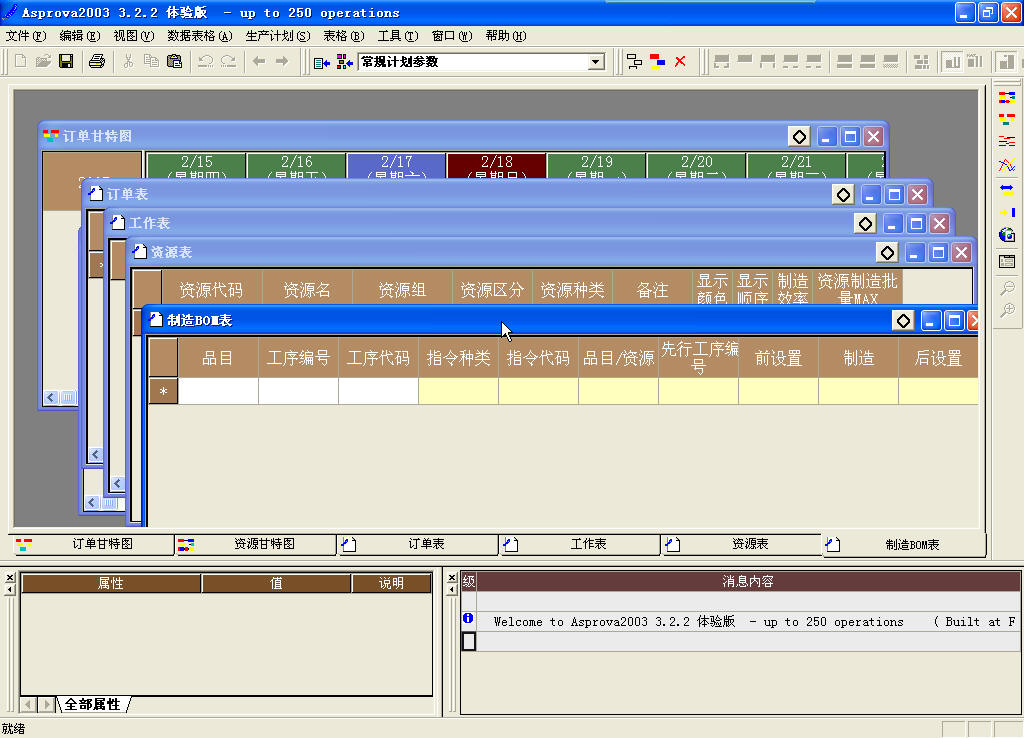
Task: Select the 全部属性 tab in property panel
Action: (x=93, y=704)
